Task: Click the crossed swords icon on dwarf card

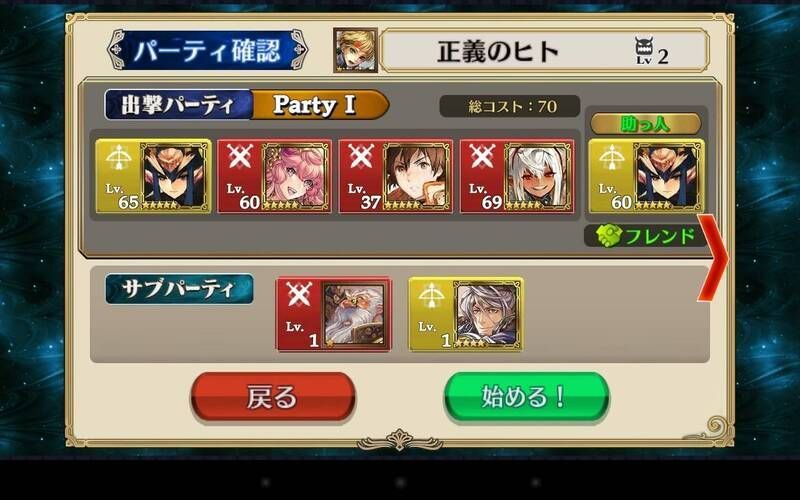Action: [x=298, y=294]
